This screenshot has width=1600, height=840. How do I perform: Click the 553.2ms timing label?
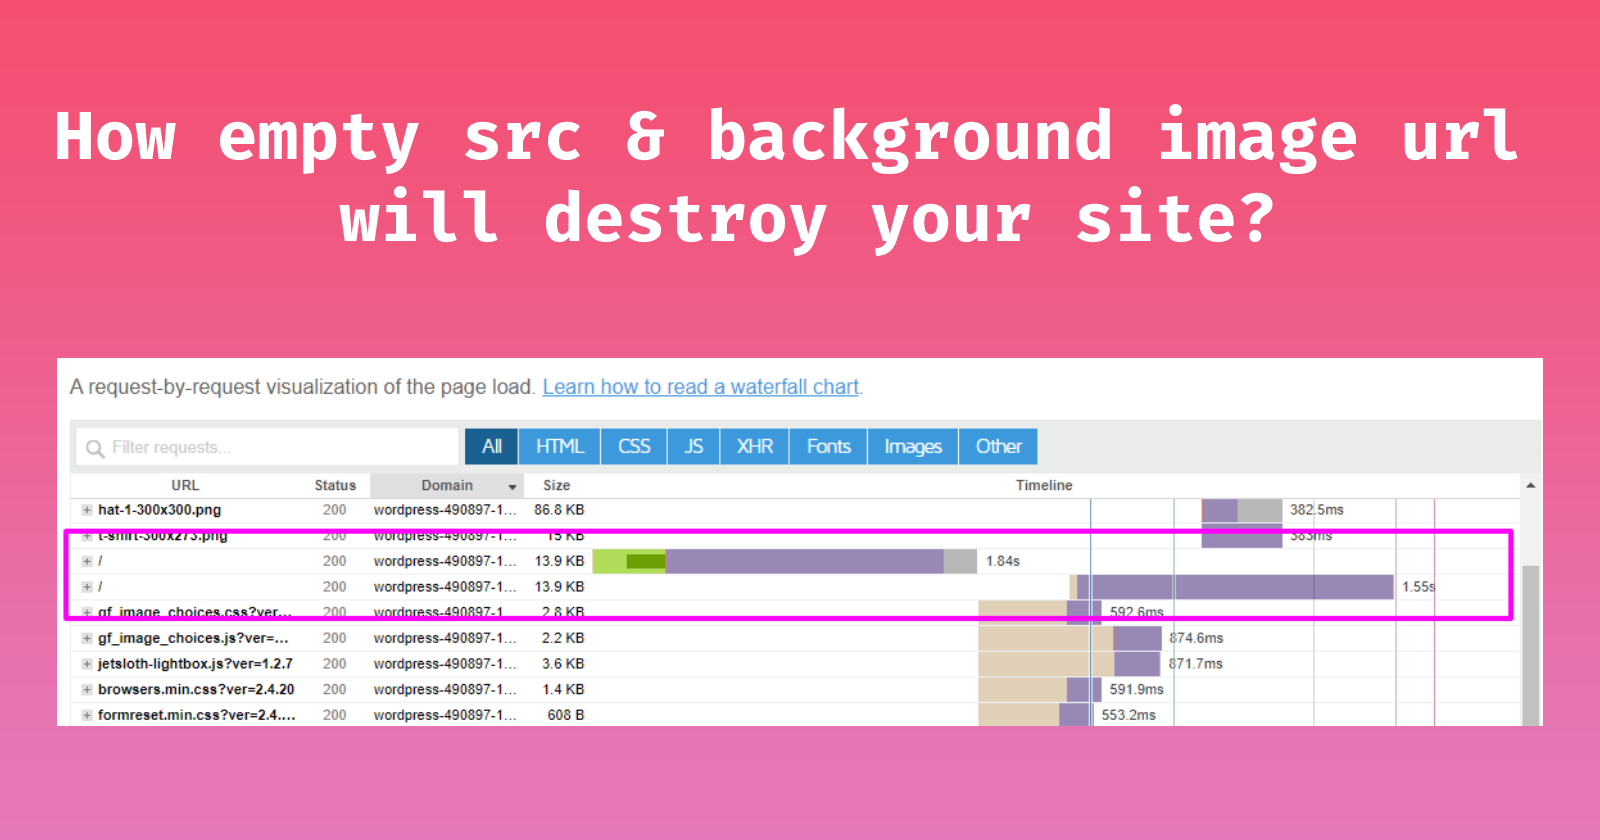coord(1128,716)
